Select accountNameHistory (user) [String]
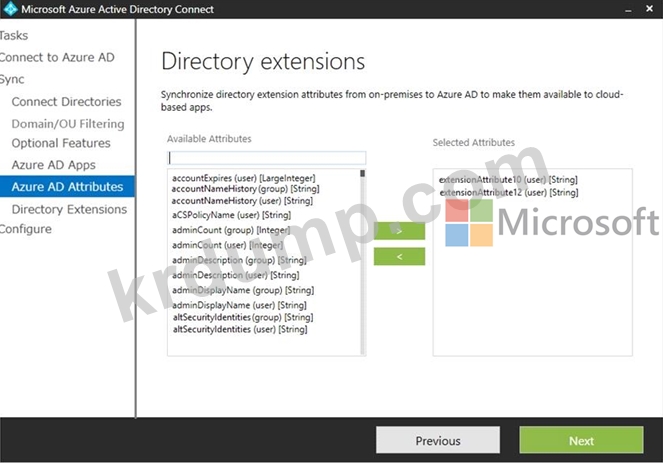The width and height of the screenshot is (663, 463). [242, 200]
